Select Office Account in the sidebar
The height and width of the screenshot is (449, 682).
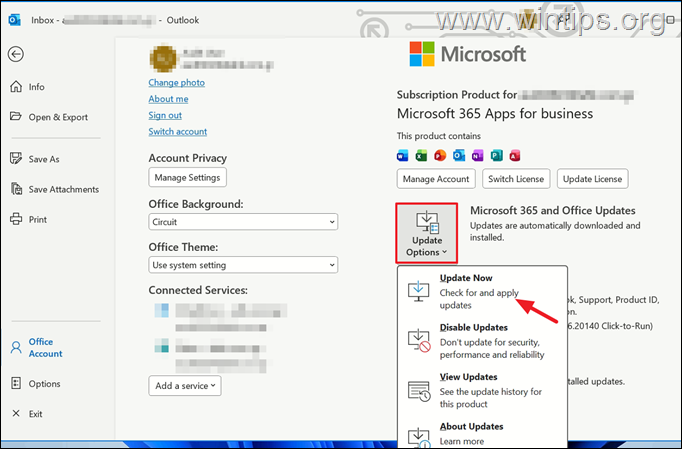coord(37,348)
